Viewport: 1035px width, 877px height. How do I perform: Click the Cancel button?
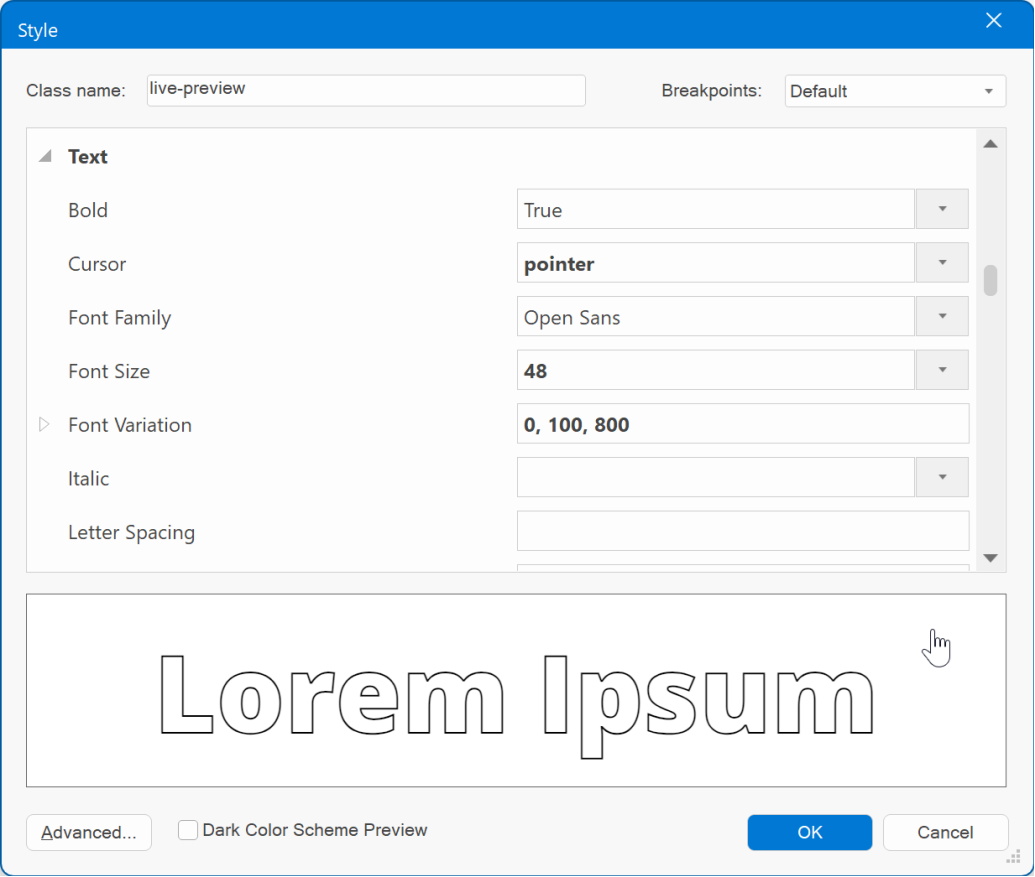point(945,832)
